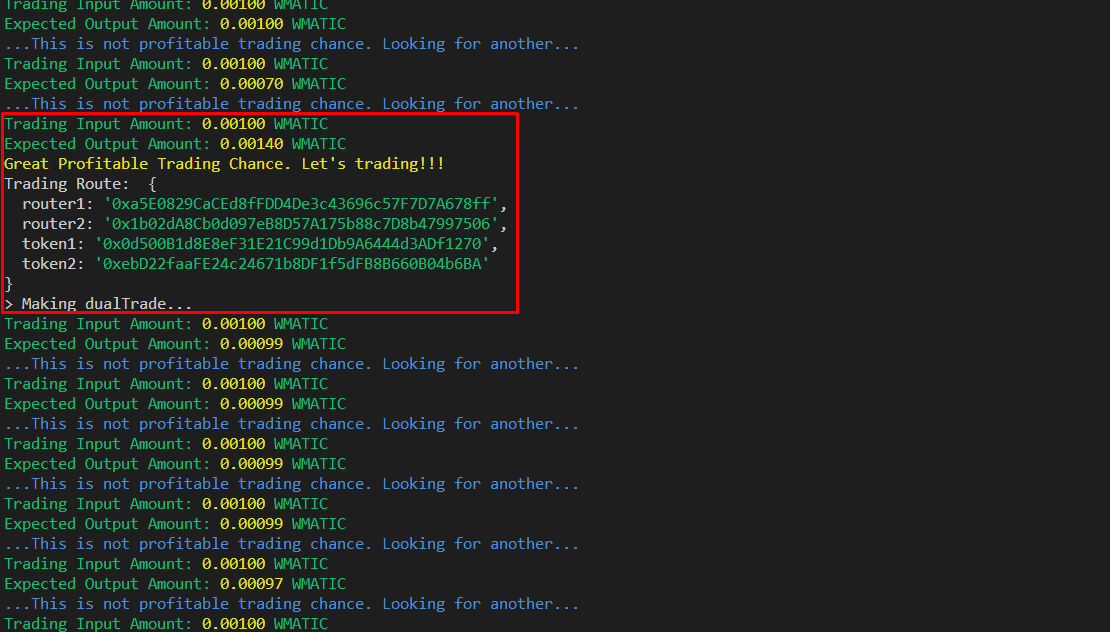Screen dimensions: 1110x632
Task: Click 'Great Profitable Trading Chance. Let's trading!!!' message
Action: [224, 163]
